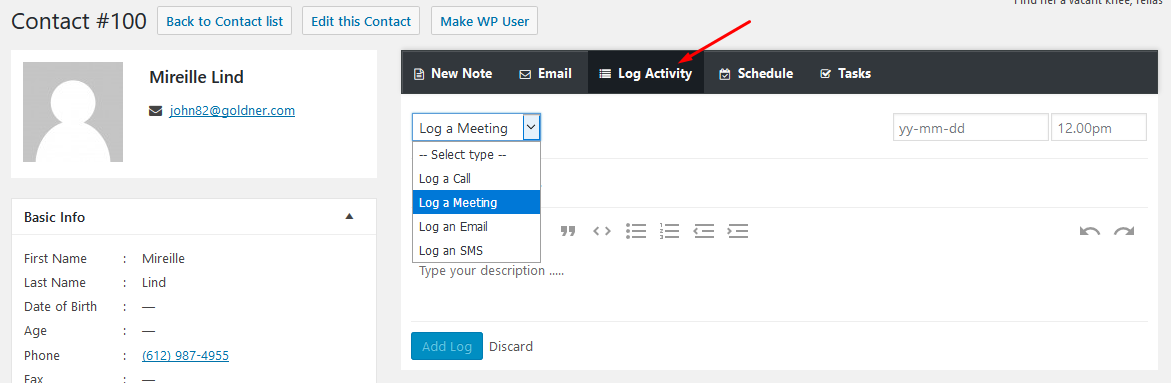Viewport: 1171px width, 383px height.
Task: Click Back to Contact list button
Action: click(x=224, y=21)
